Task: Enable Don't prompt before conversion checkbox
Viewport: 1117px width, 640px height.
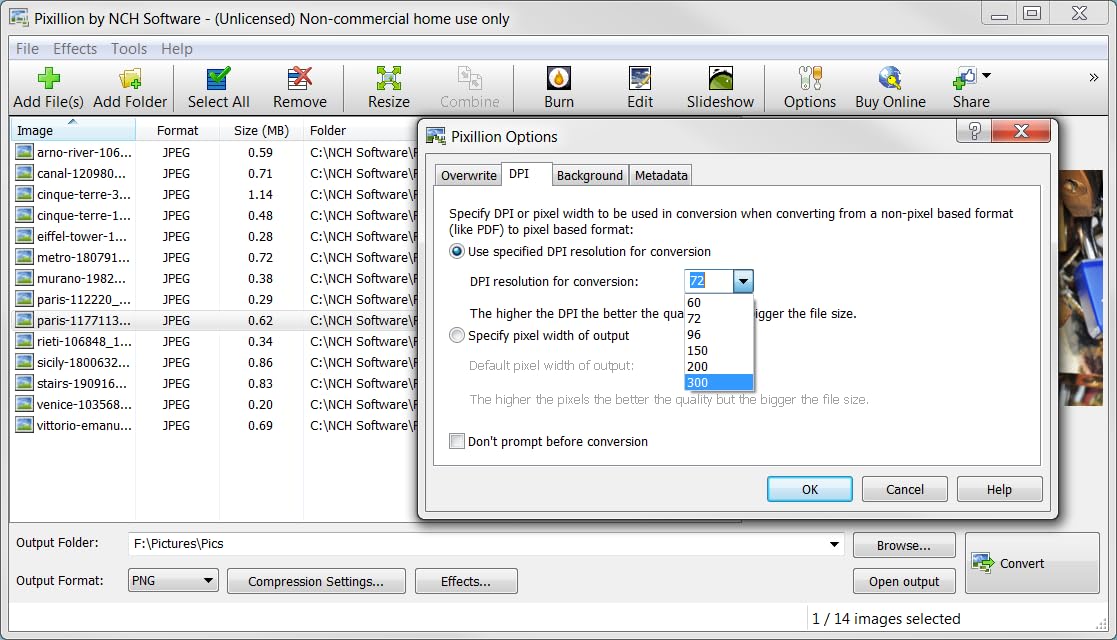Action: tap(457, 441)
